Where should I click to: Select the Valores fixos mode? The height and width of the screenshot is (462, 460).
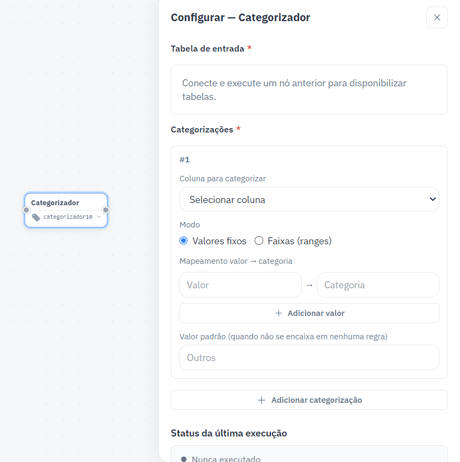184,241
